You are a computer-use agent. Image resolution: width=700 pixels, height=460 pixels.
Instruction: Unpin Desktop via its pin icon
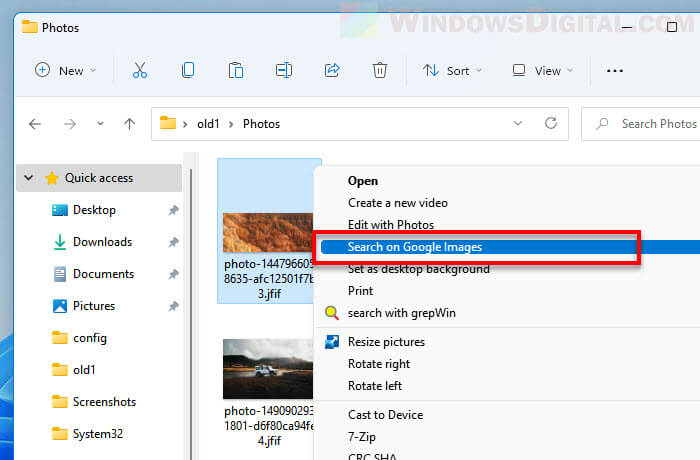tap(173, 210)
